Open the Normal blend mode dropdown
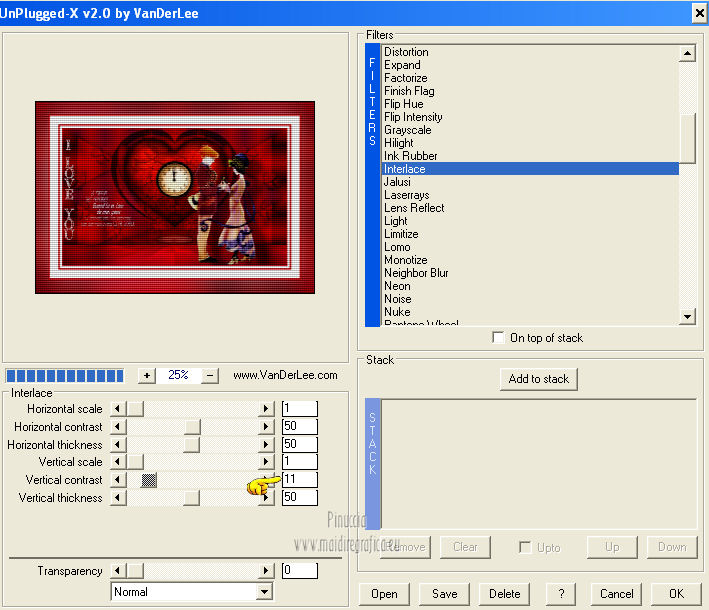 click(264, 591)
